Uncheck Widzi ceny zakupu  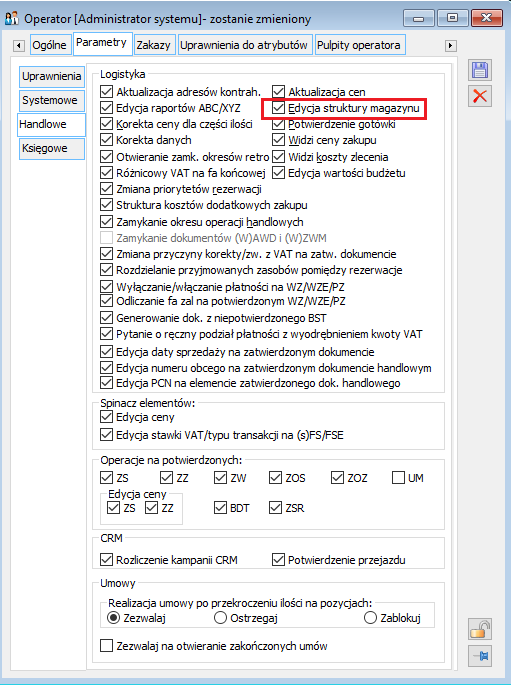tap(279, 140)
